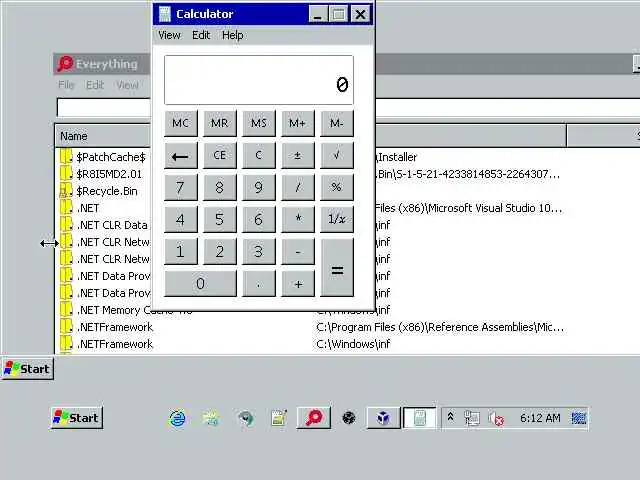640x480 pixels.
Task: Open the Calculator Help menu
Action: (233, 36)
